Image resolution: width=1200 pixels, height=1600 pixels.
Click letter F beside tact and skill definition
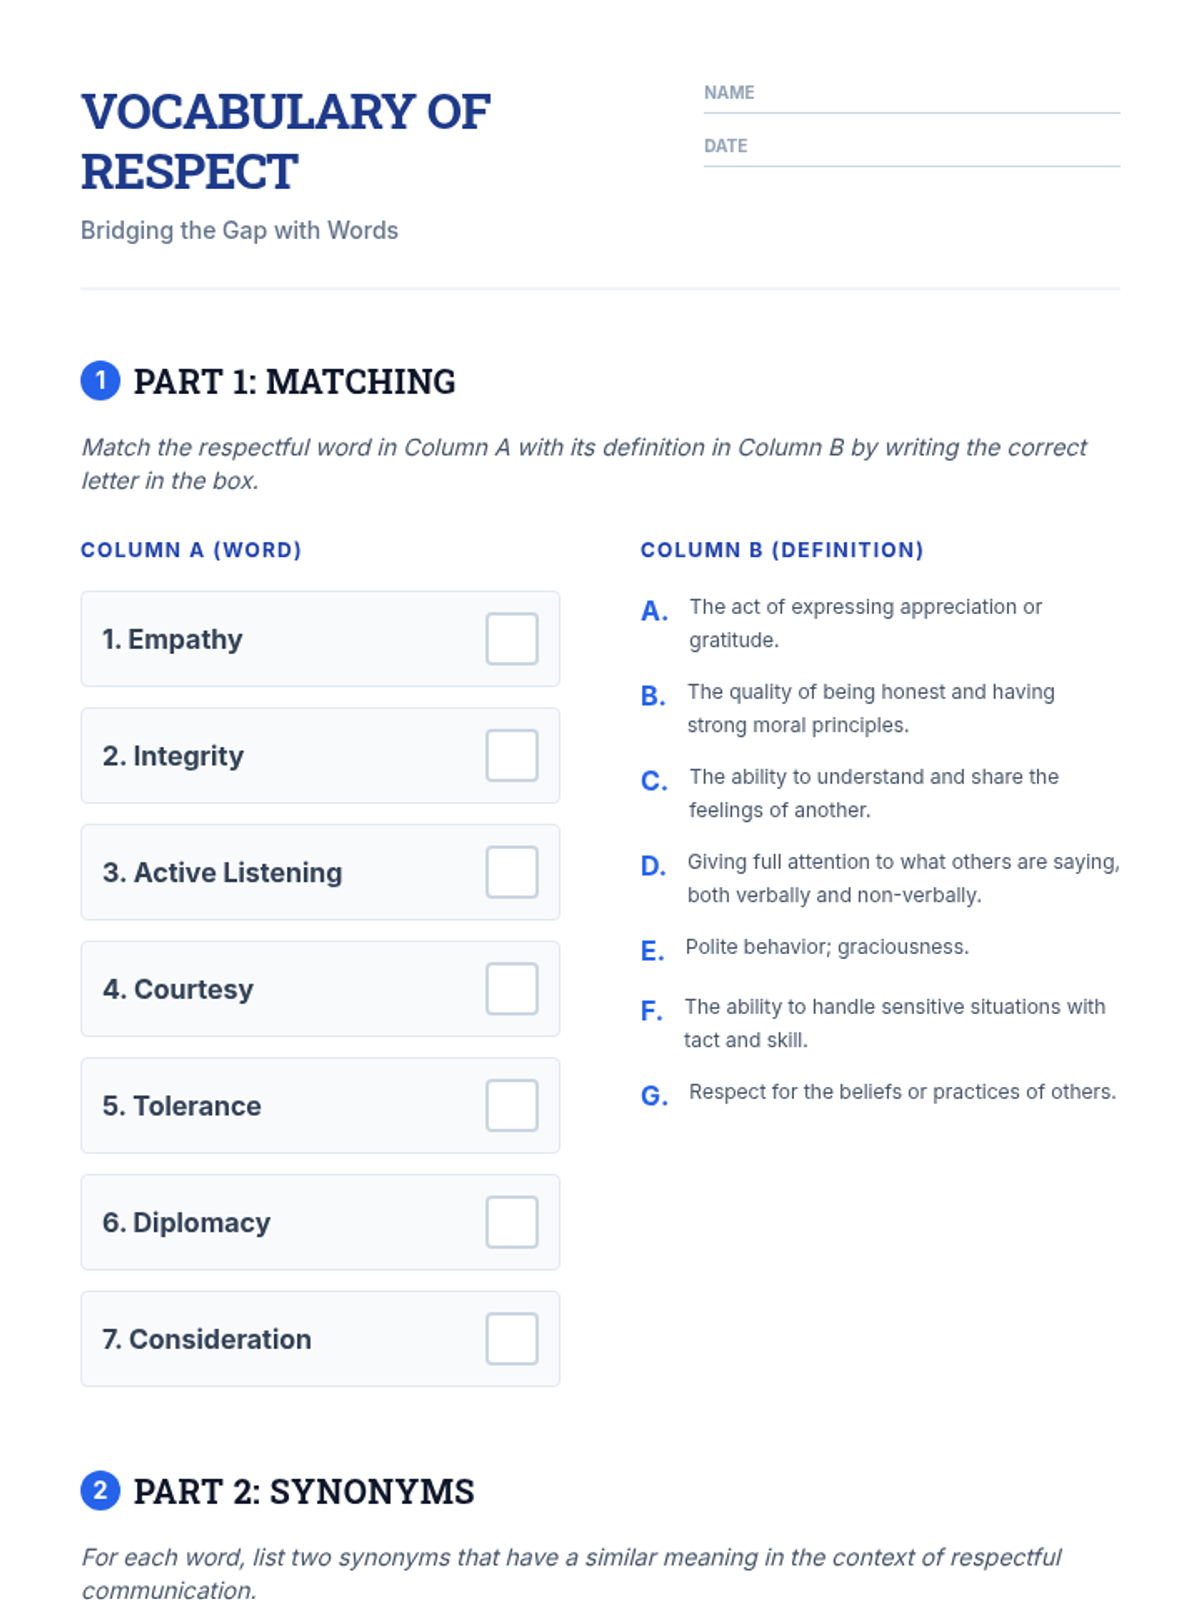(652, 1011)
